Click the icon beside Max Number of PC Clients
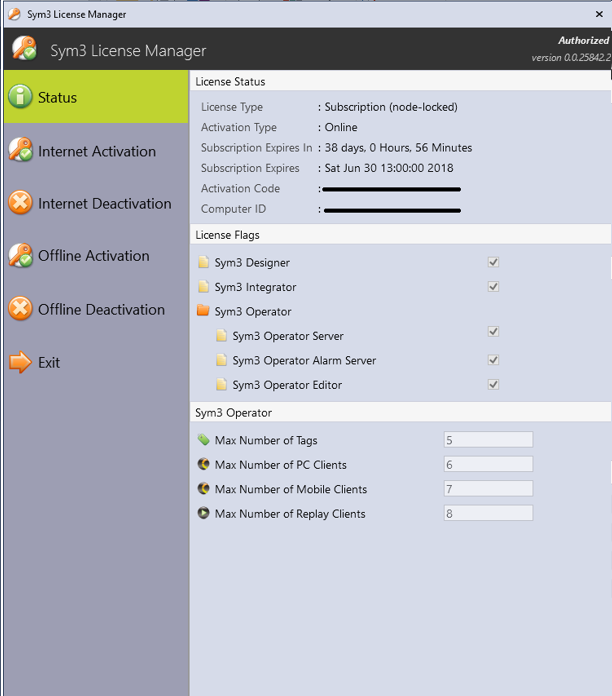The height and width of the screenshot is (696, 612). pyautogui.click(x=203, y=464)
